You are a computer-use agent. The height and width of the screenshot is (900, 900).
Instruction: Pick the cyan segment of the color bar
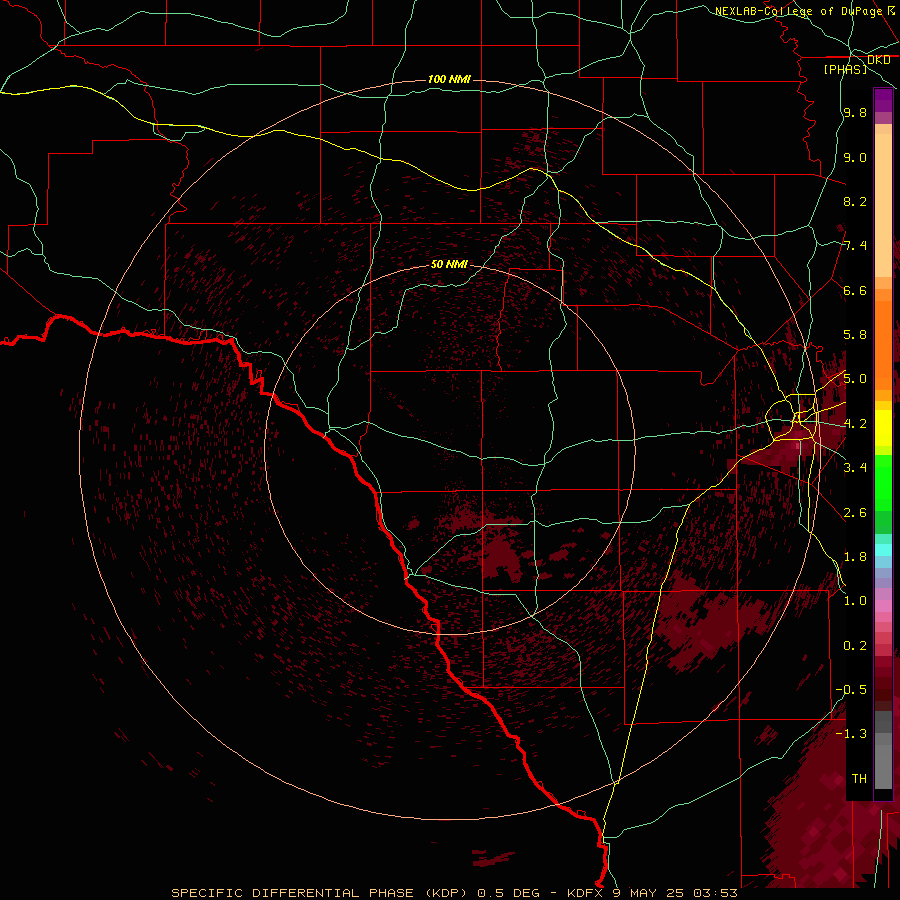pos(883,550)
